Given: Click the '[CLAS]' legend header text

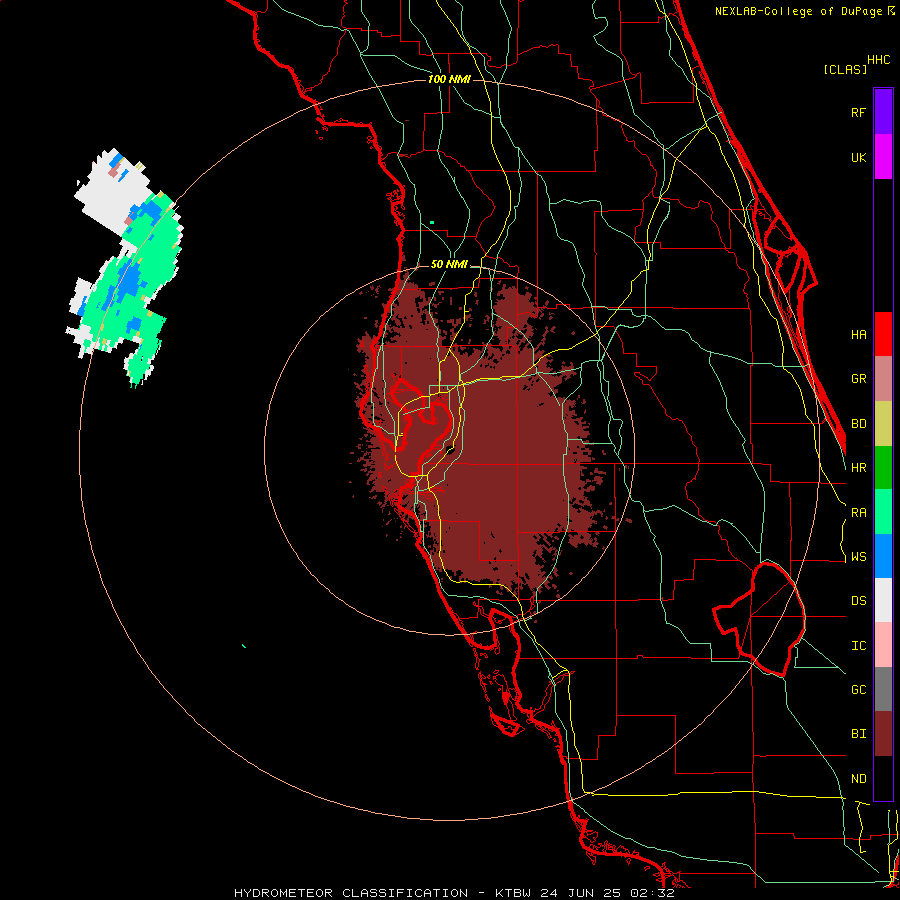Looking at the screenshot, I should pyautogui.click(x=845, y=69).
